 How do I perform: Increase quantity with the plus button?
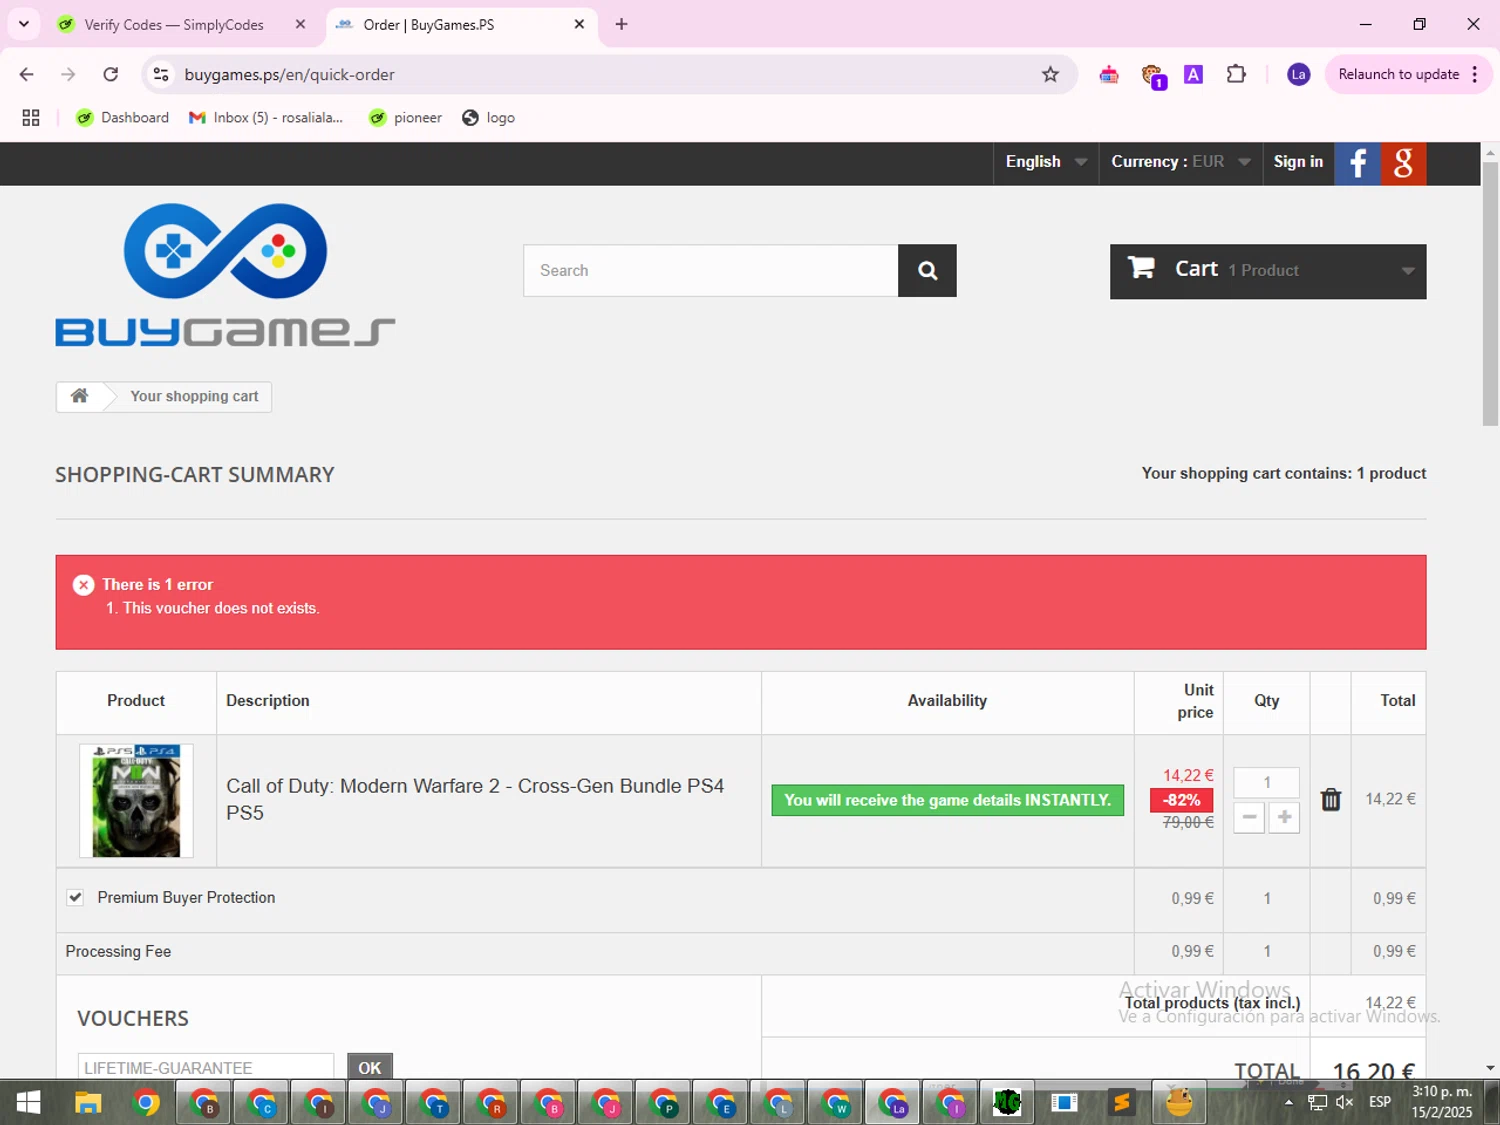click(x=1285, y=817)
